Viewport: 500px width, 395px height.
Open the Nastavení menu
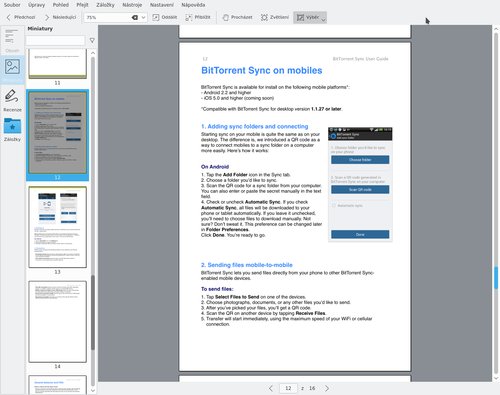pos(162,5)
